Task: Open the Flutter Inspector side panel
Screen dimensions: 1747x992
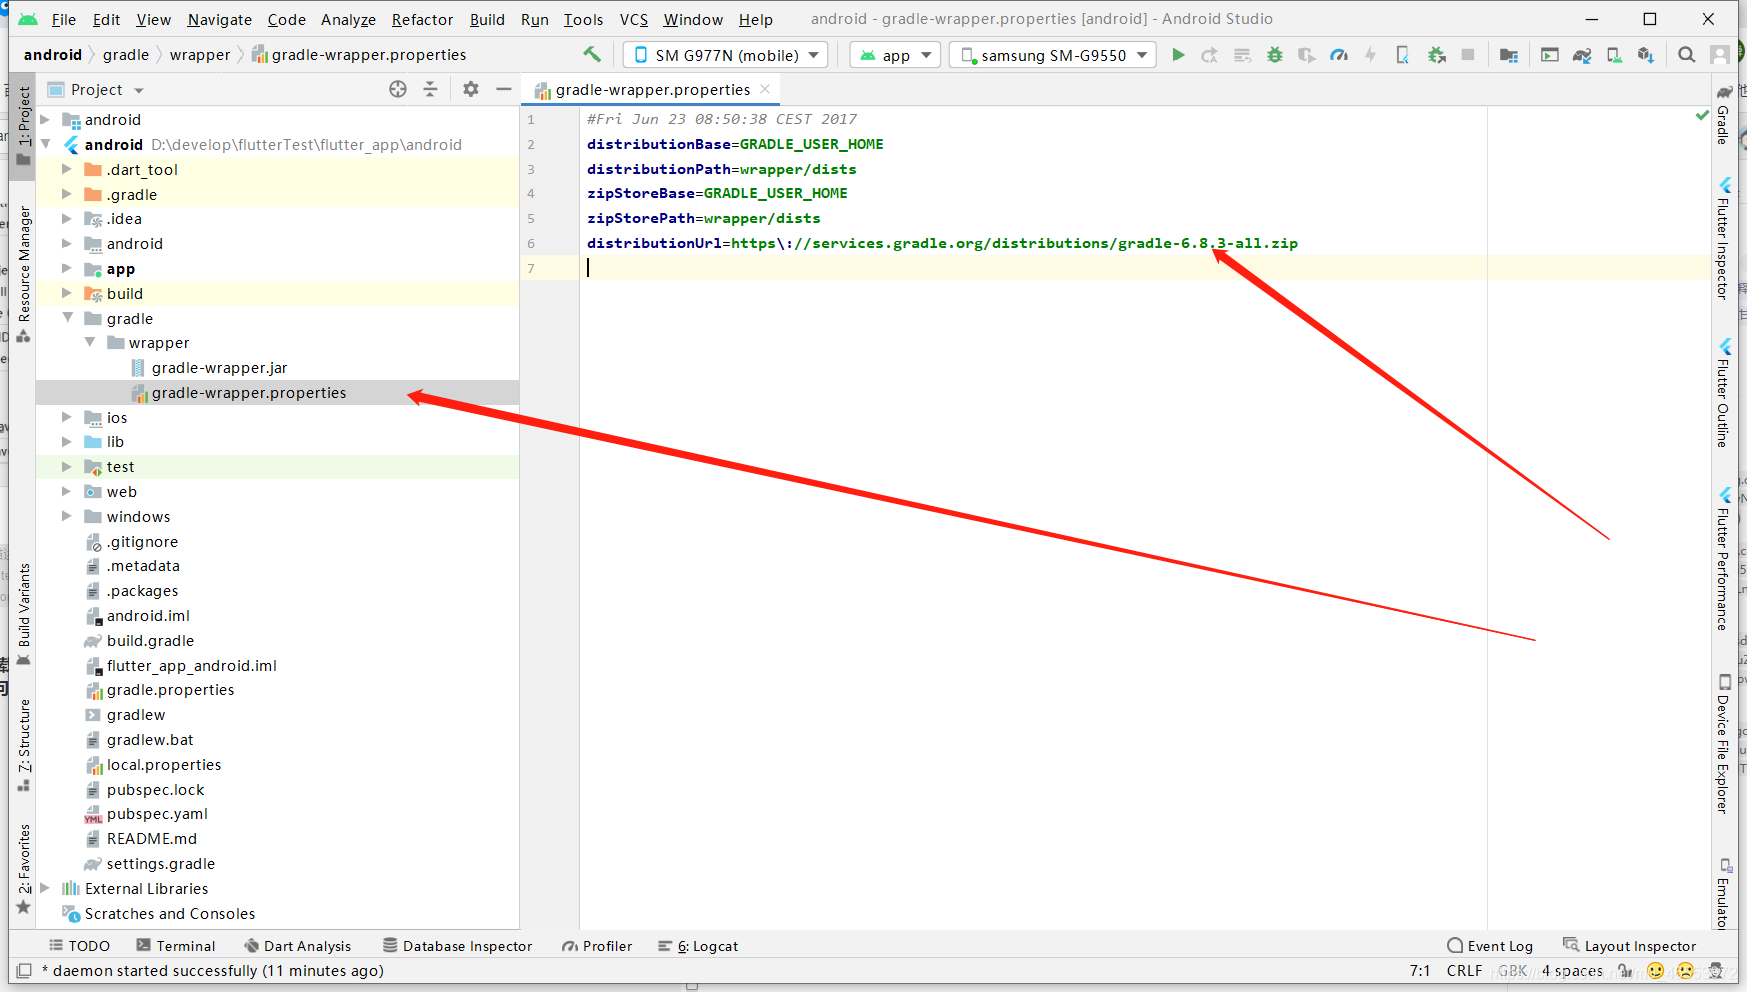Action: tap(1723, 238)
